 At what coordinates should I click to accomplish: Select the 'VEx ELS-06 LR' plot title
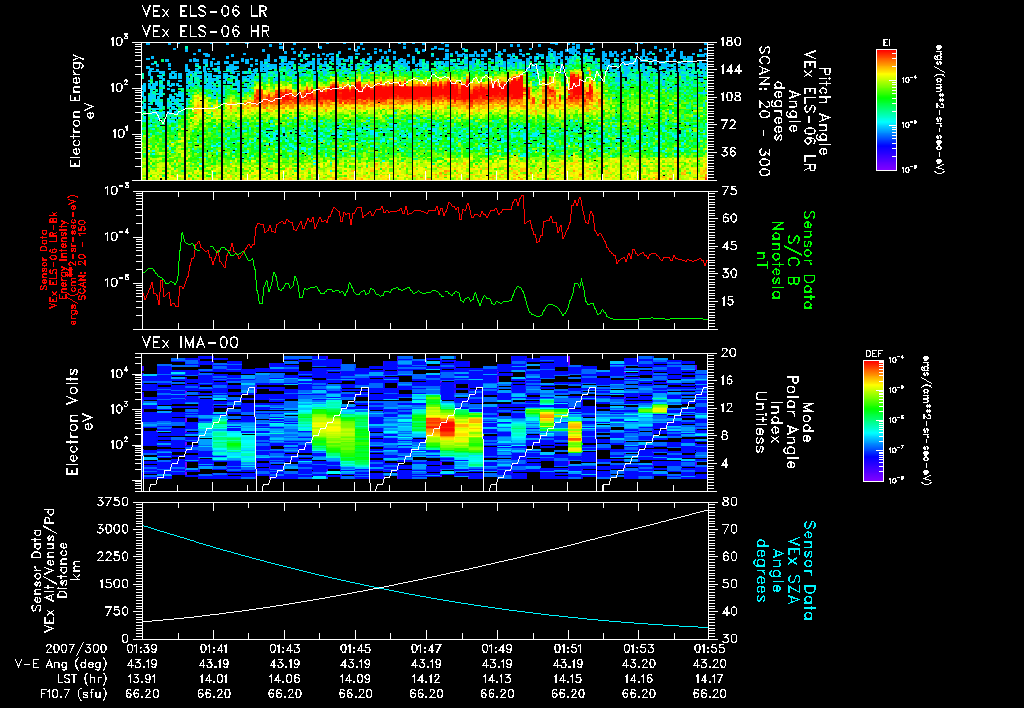pos(204,11)
